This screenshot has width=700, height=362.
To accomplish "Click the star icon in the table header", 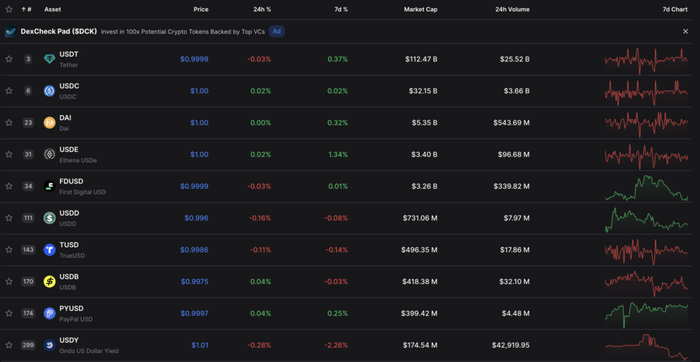I will [x=8, y=9].
